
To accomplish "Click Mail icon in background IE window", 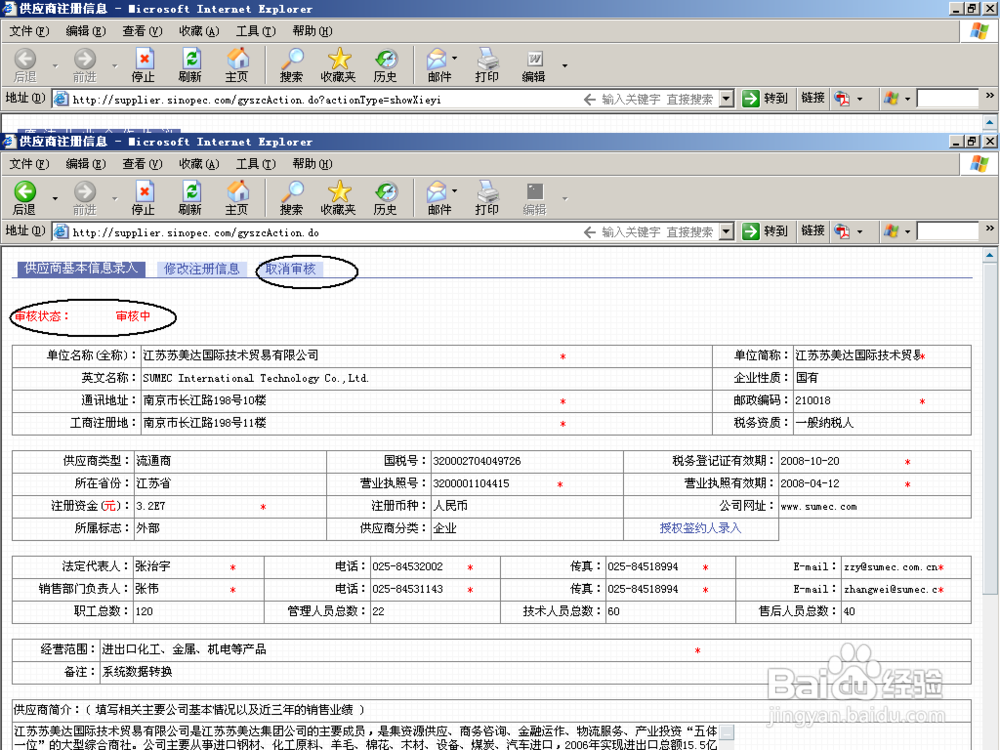I will click(x=437, y=59).
